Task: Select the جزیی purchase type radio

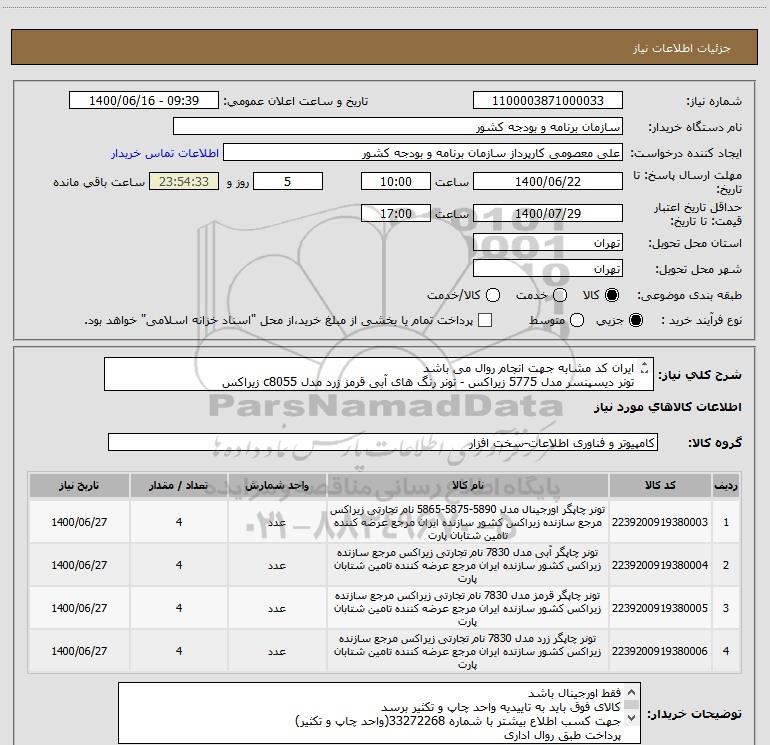Action: point(635,320)
